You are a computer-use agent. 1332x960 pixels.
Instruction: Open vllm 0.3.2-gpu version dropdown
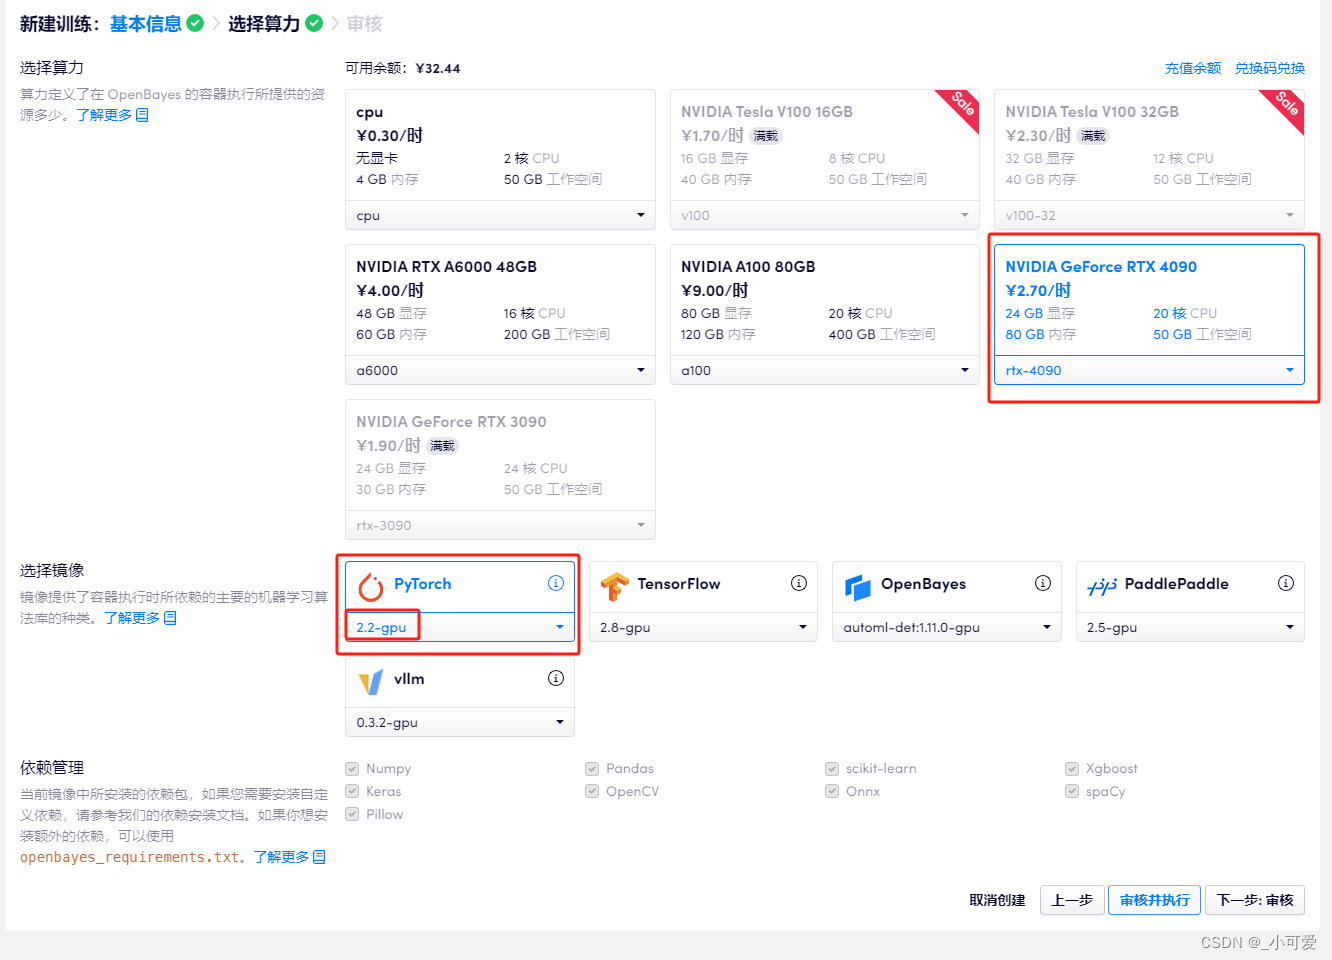click(x=460, y=722)
